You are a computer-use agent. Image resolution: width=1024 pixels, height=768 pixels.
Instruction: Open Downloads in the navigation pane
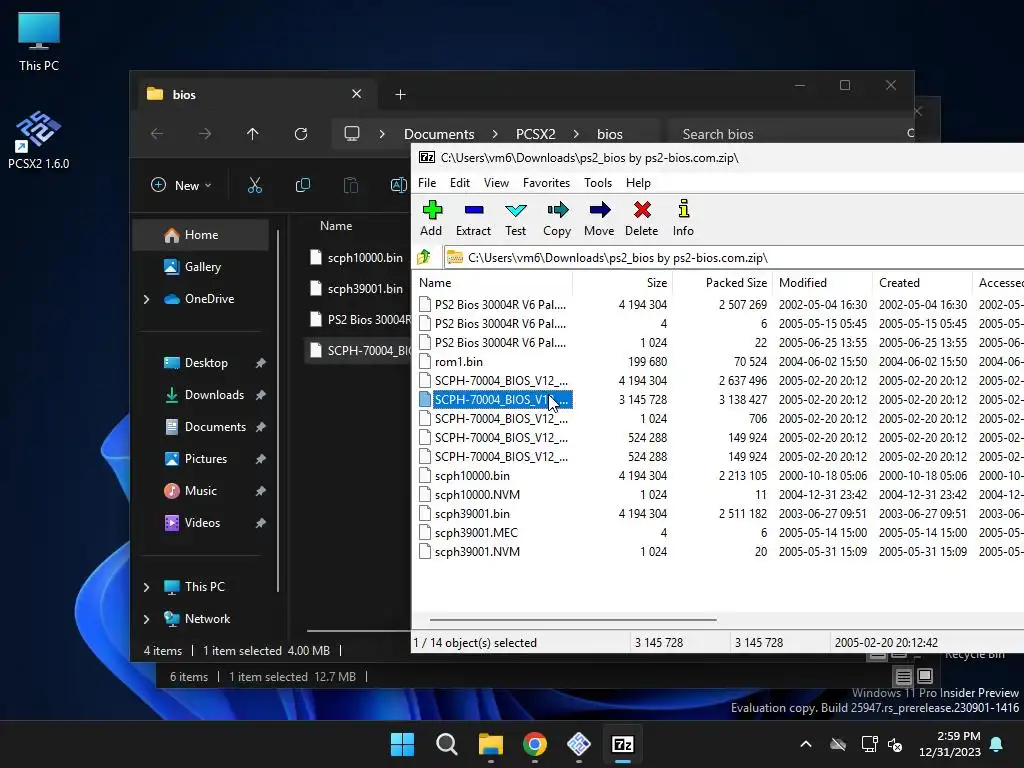[200, 395]
